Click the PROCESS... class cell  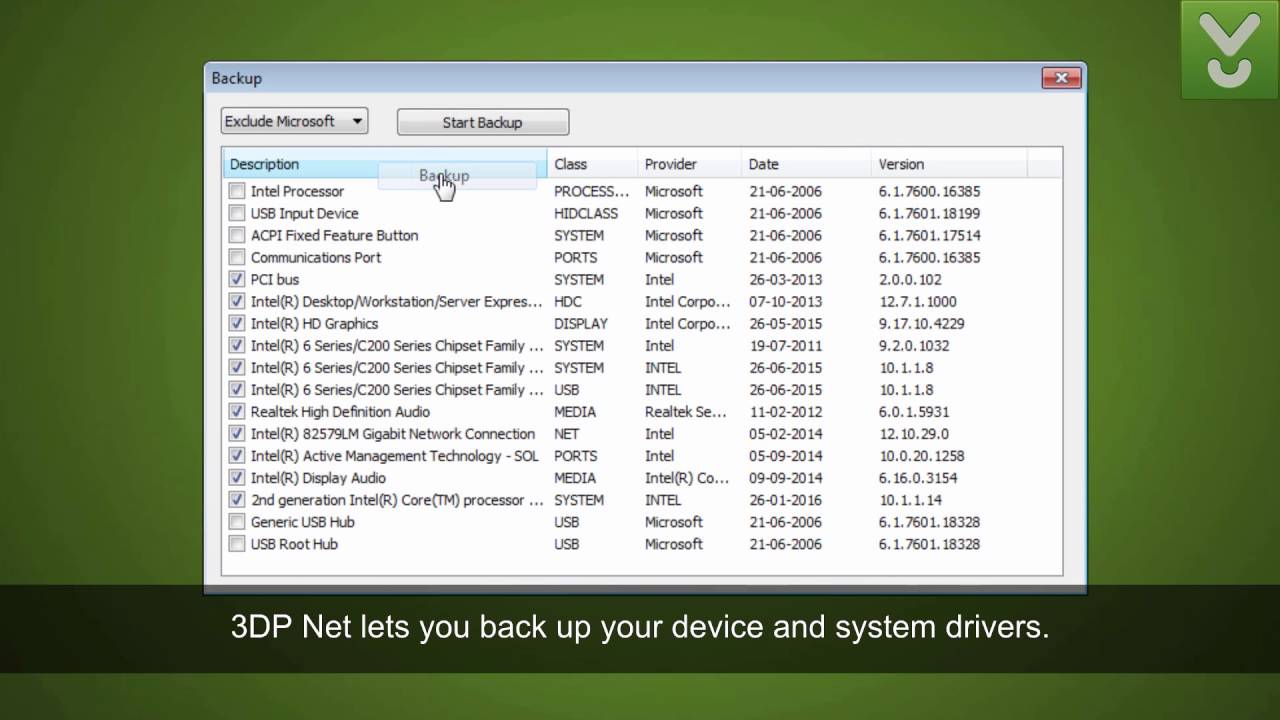pyautogui.click(x=592, y=191)
